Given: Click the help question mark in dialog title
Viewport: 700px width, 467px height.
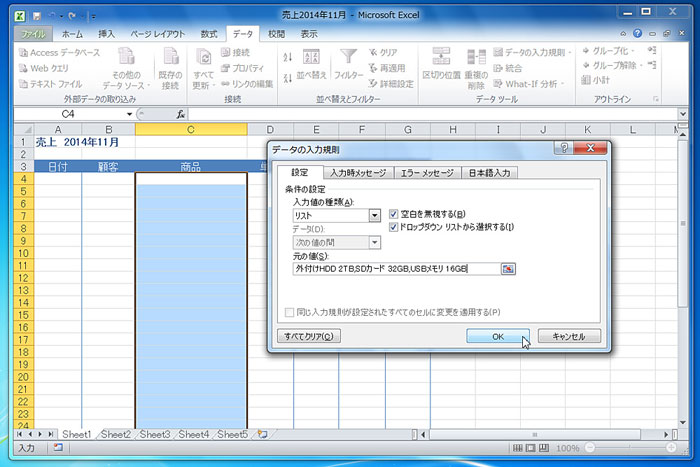Looking at the screenshot, I should 564,148.
